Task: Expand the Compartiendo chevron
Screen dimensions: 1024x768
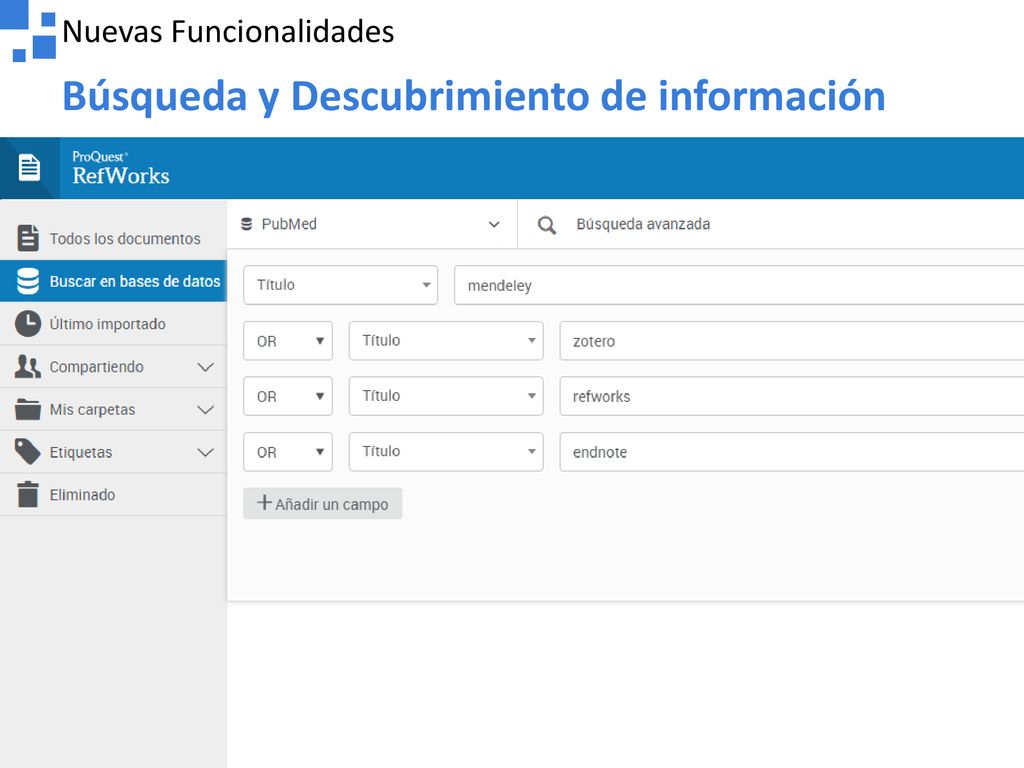Action: point(206,367)
